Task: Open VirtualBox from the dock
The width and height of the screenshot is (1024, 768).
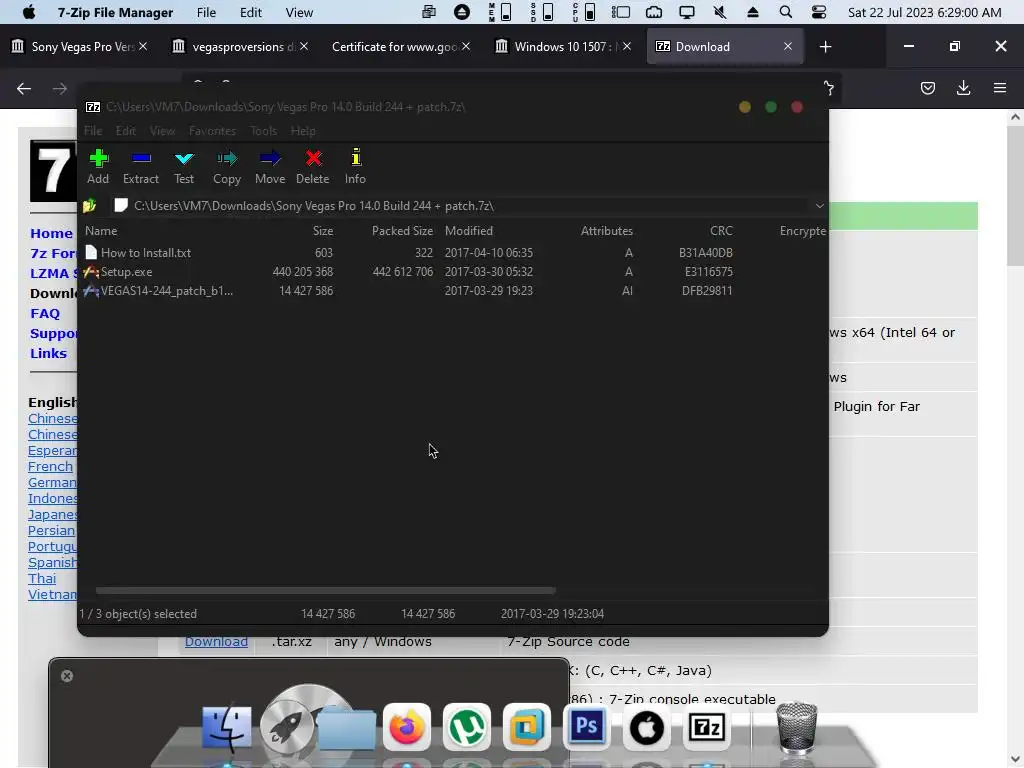Action: click(x=526, y=727)
